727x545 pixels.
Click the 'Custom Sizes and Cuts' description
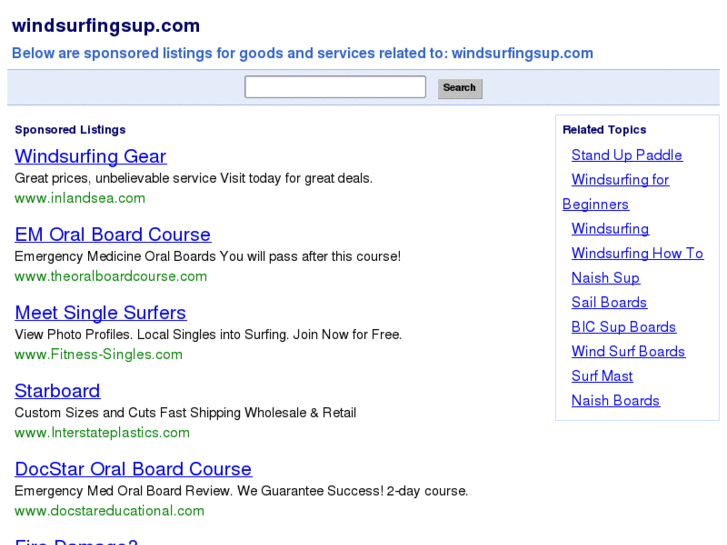(x=185, y=412)
